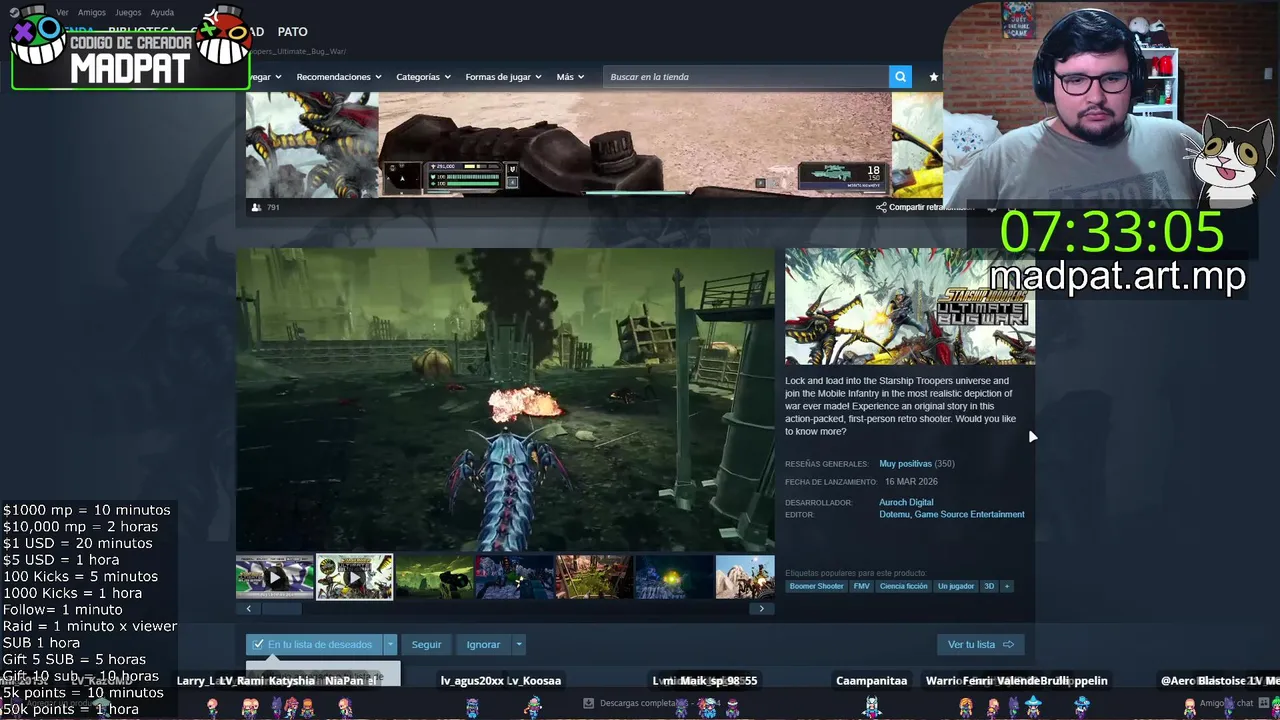Select the FMV tag
The height and width of the screenshot is (720, 1280).
(x=861, y=586)
